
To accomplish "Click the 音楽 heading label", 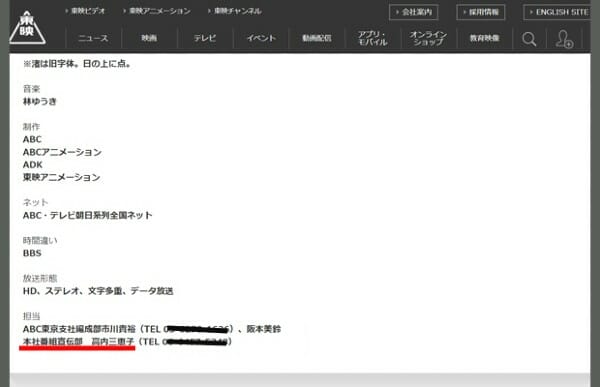I will point(31,89).
